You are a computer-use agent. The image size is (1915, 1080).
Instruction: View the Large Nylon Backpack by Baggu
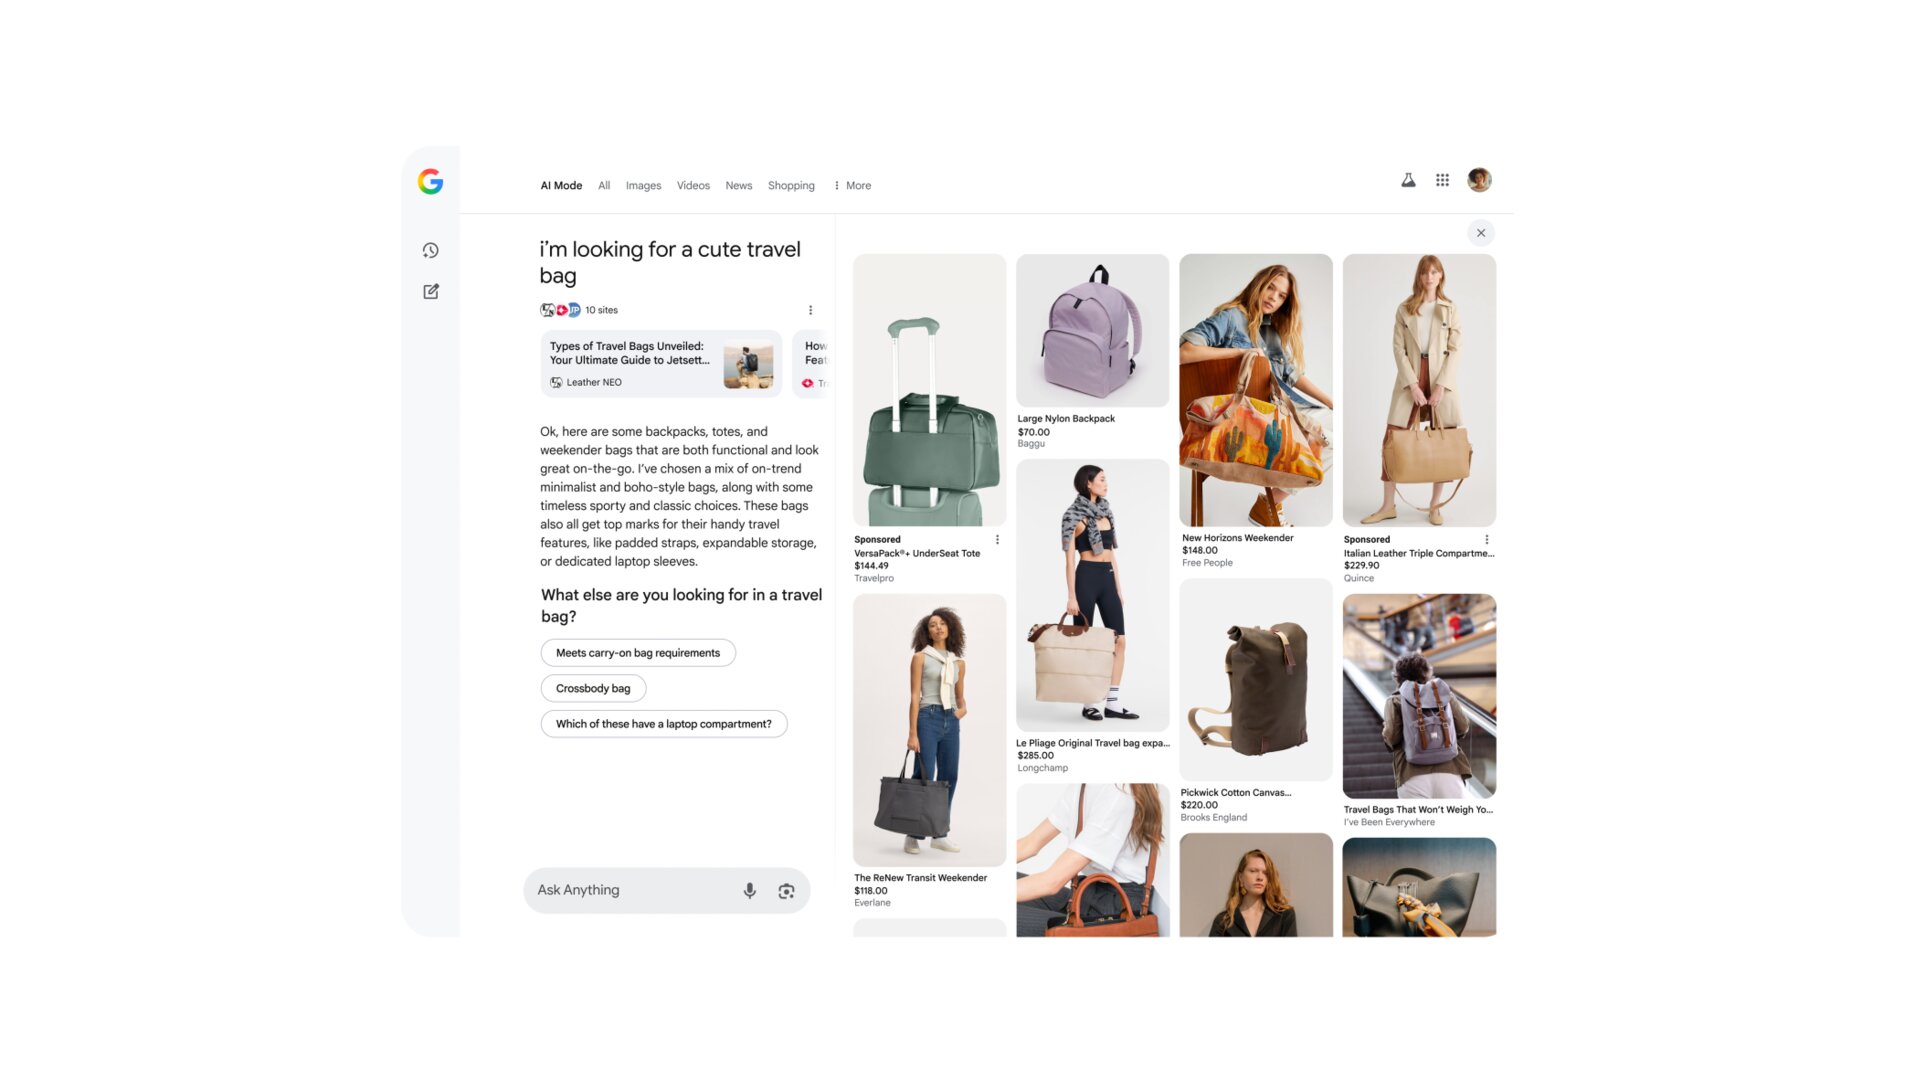[x=1092, y=330]
